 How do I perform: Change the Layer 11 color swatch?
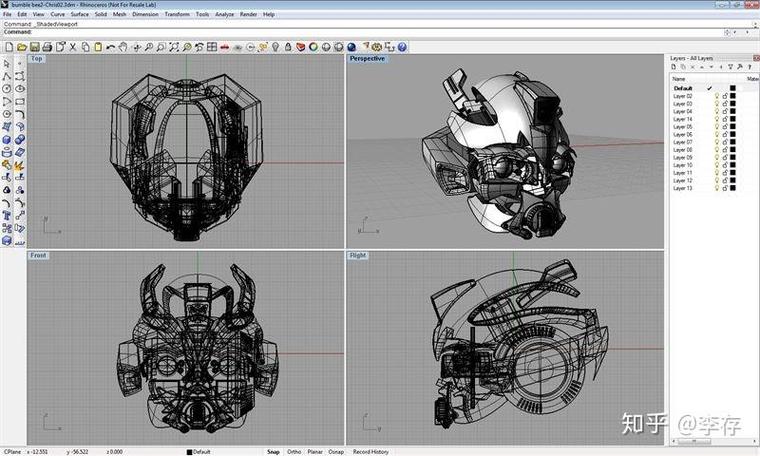733,173
